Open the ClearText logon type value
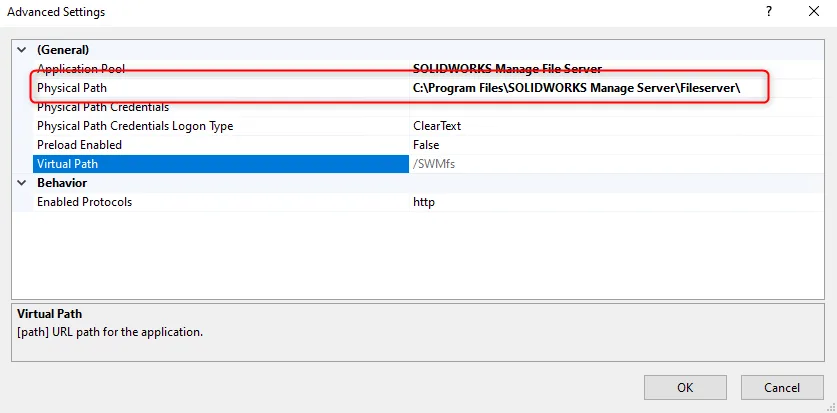 [437, 126]
